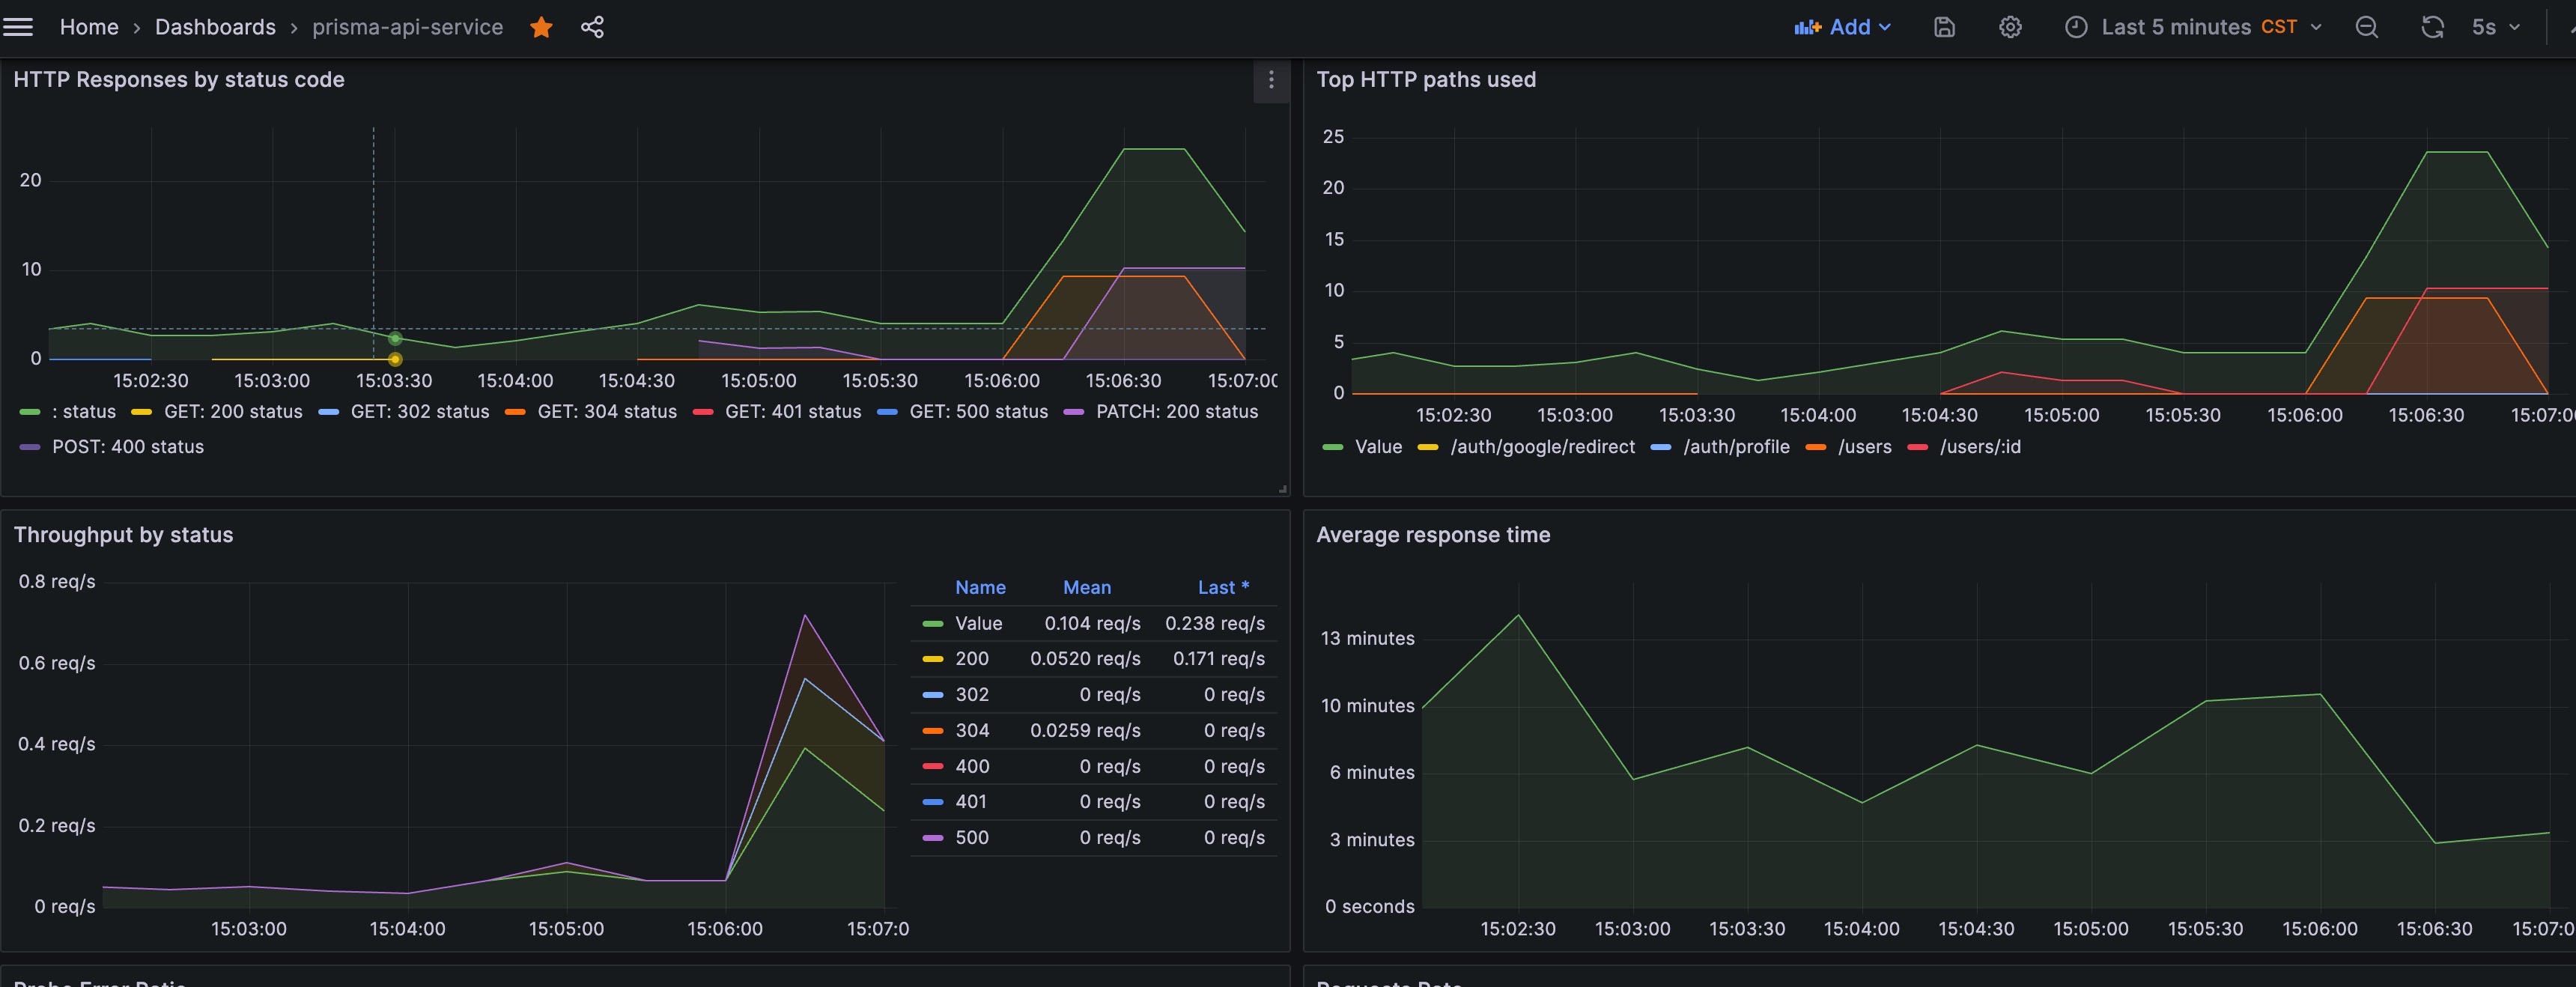Click the Home breadcrumb link
The width and height of the screenshot is (2576, 987).
(89, 27)
